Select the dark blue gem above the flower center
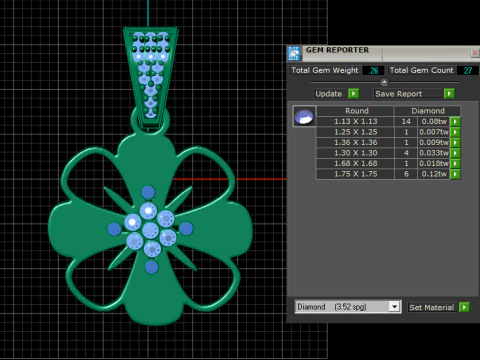Screen dimensions: 480x360 (148, 192)
